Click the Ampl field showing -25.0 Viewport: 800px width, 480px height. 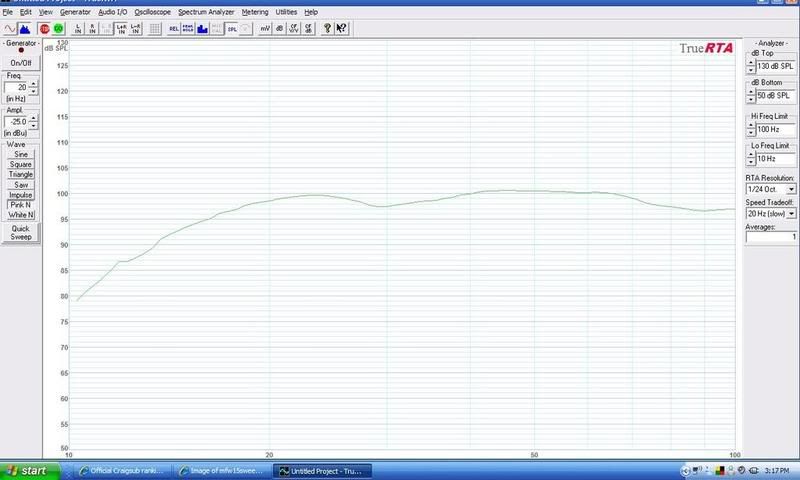[16, 122]
